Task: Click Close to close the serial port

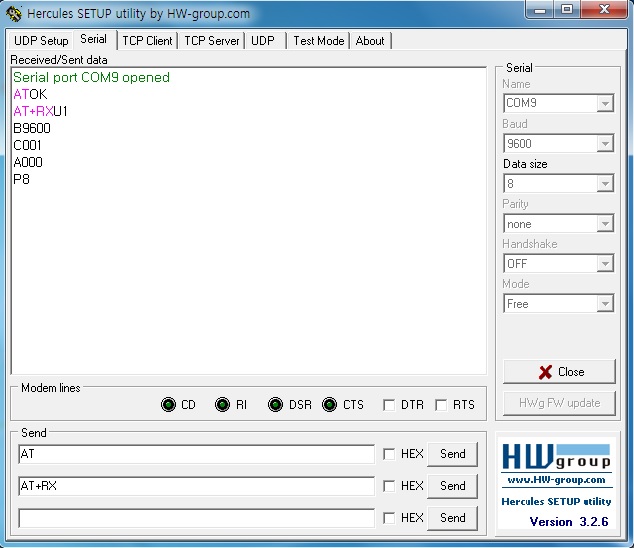Action: click(559, 372)
